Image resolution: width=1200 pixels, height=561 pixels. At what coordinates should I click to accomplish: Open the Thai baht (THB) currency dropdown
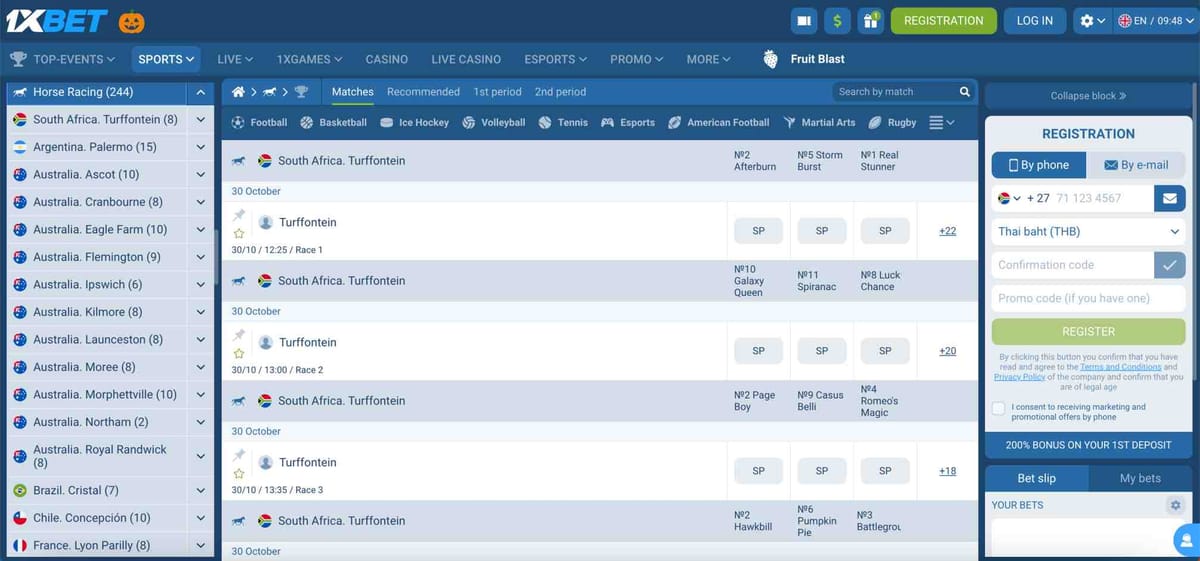tap(1088, 231)
